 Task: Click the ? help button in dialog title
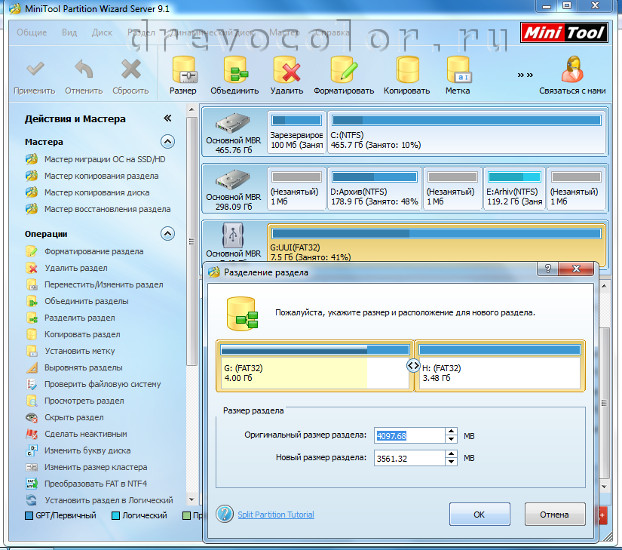click(547, 269)
